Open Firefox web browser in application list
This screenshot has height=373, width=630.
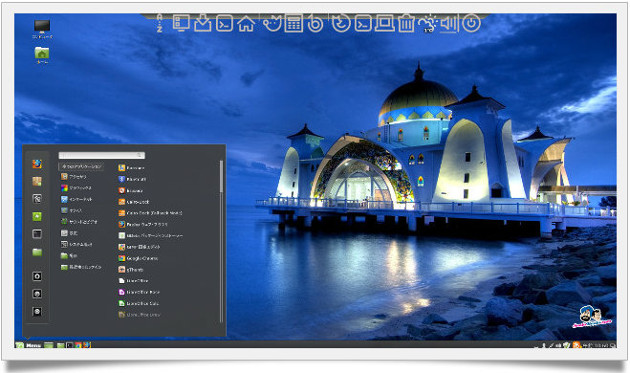(x=143, y=224)
